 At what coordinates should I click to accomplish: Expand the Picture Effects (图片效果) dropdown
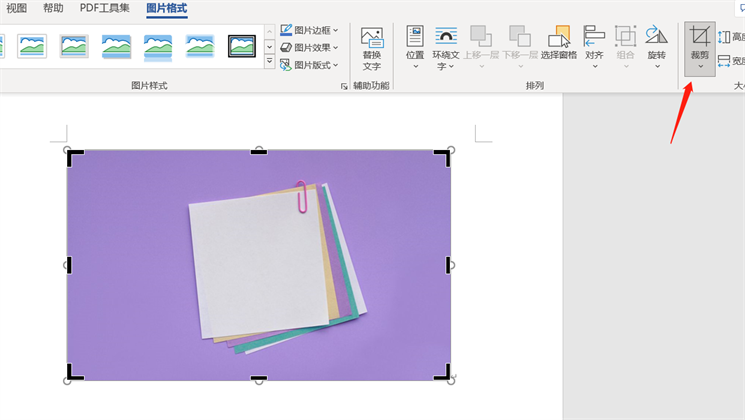pos(310,47)
